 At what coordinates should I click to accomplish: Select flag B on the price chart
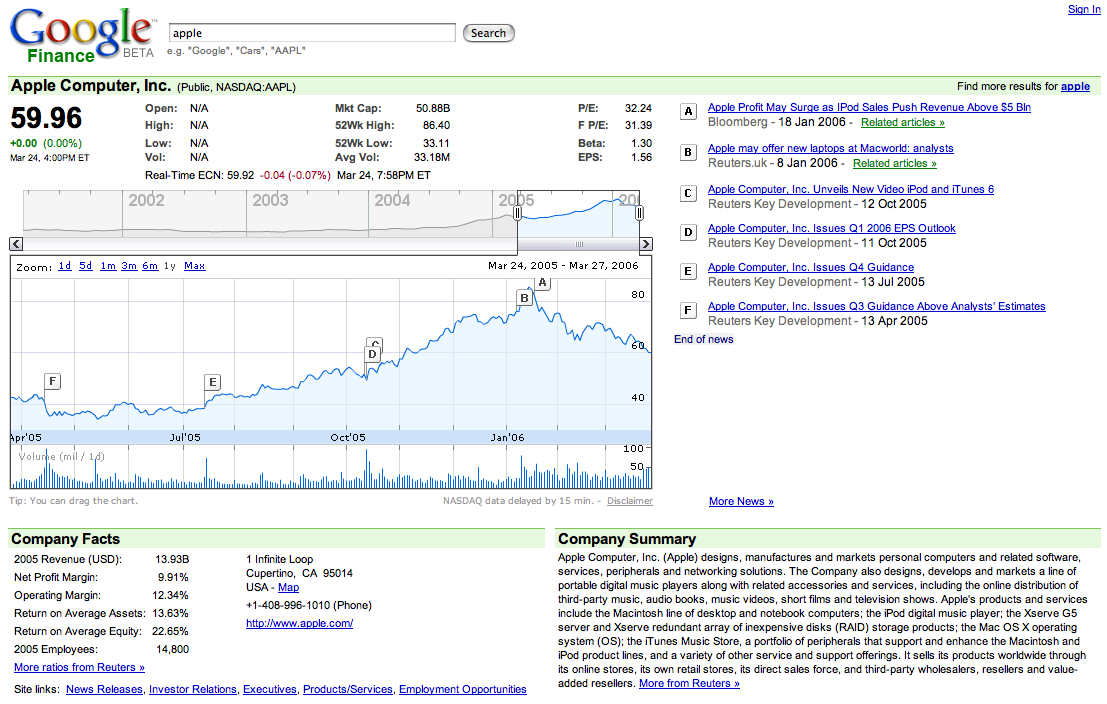coord(525,298)
